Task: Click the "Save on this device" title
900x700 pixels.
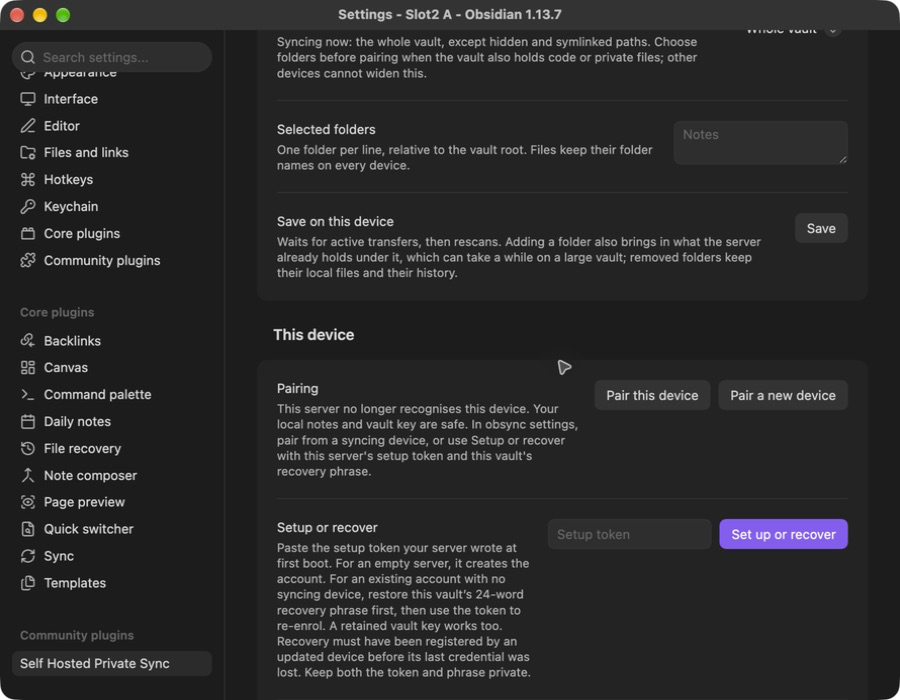Action: coord(335,221)
